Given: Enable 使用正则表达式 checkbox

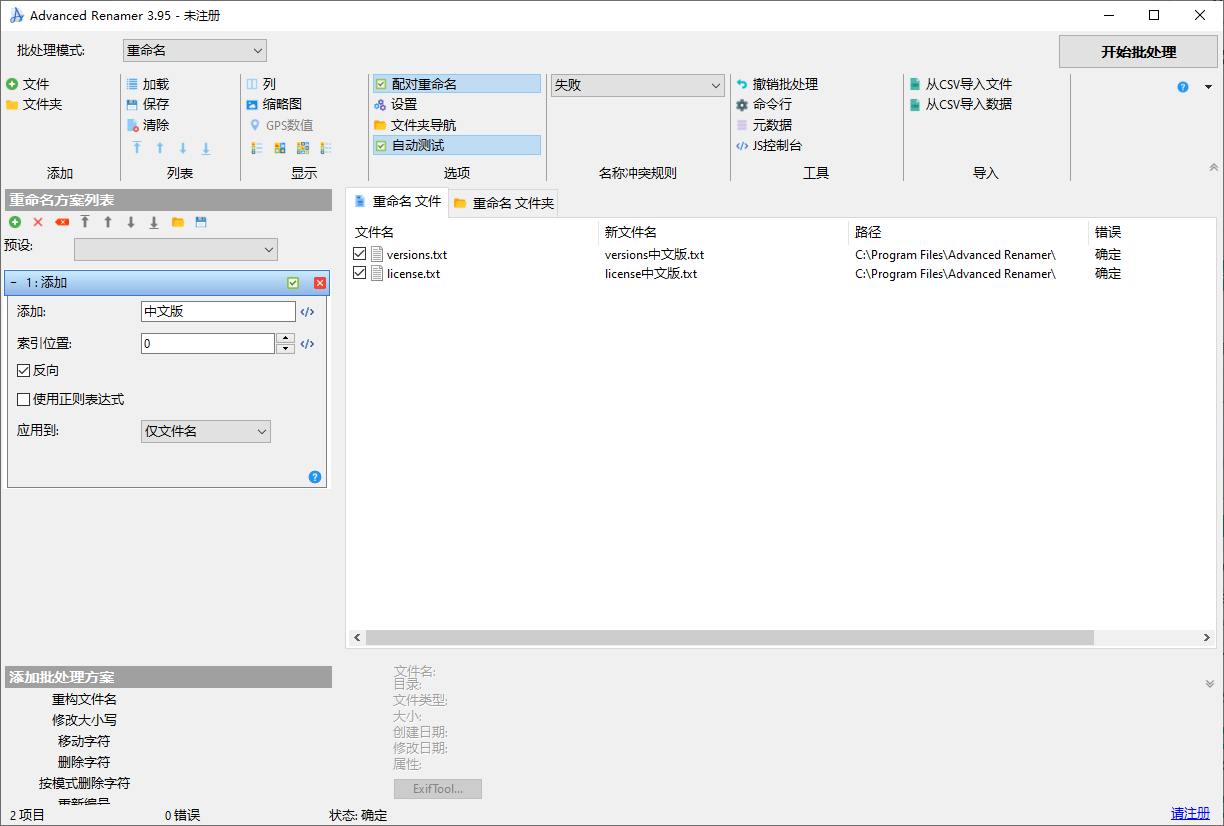Looking at the screenshot, I should point(24,399).
